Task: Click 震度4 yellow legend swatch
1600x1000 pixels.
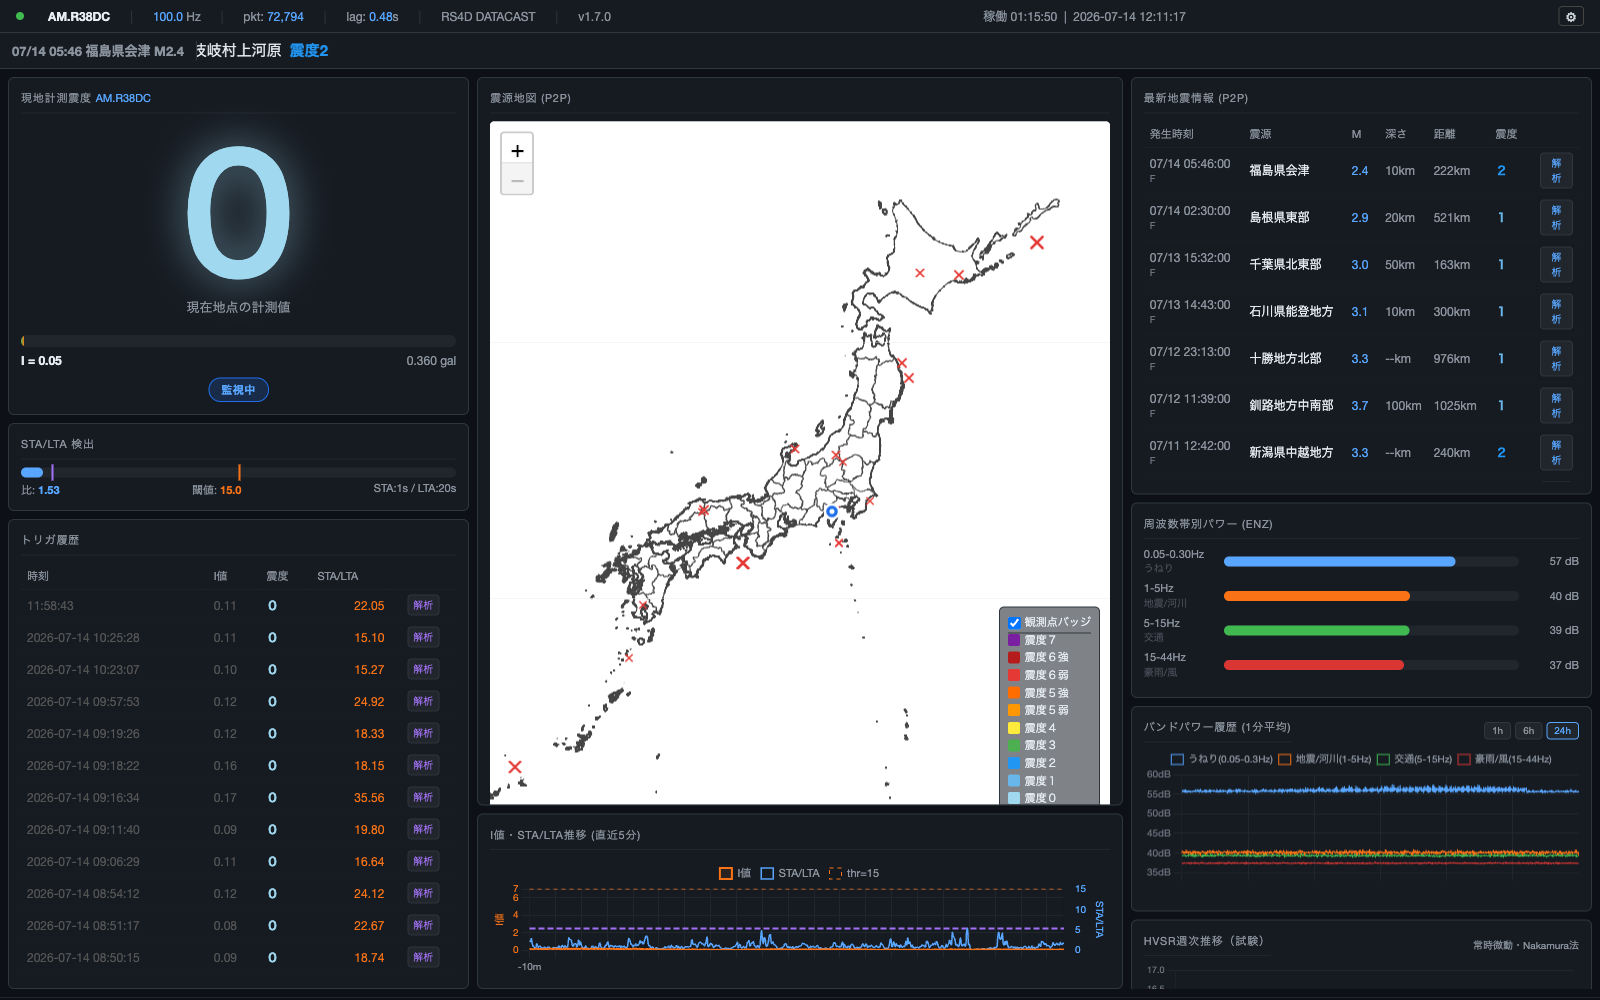Action: (x=1014, y=728)
